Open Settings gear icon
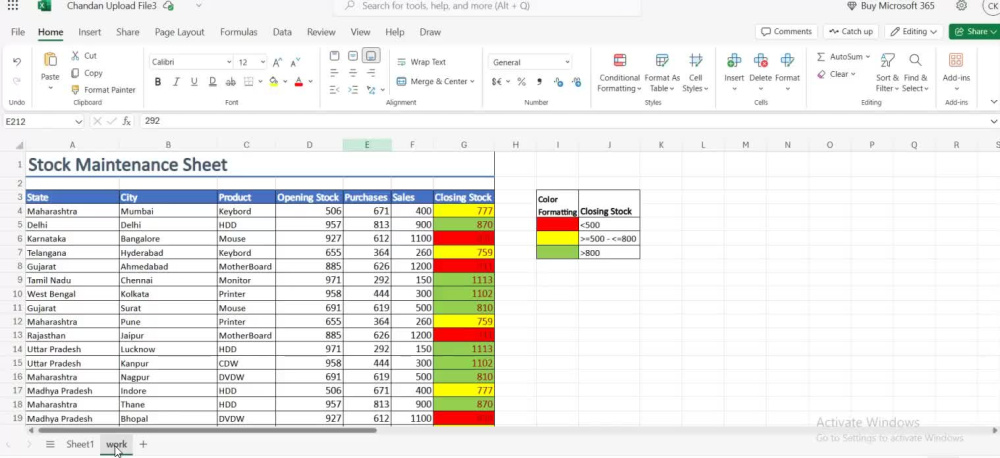1000x458 pixels. pos(961,6)
